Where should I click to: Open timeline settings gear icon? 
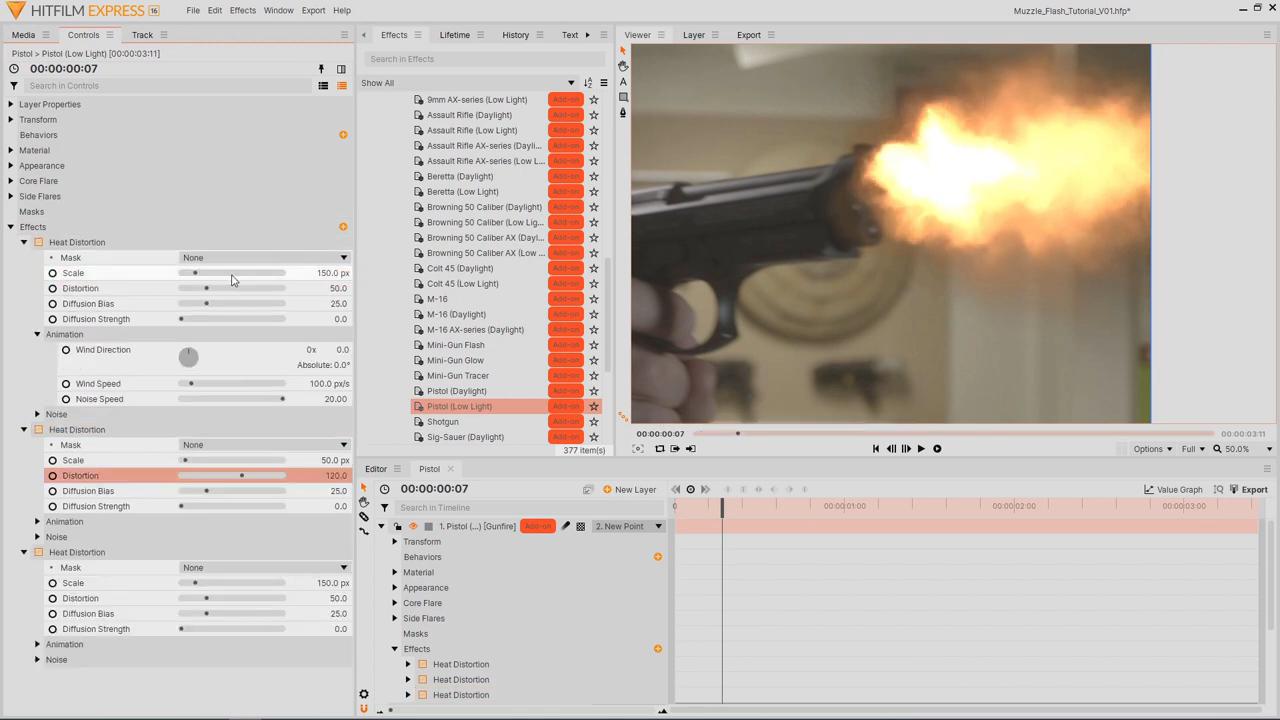tap(364, 694)
